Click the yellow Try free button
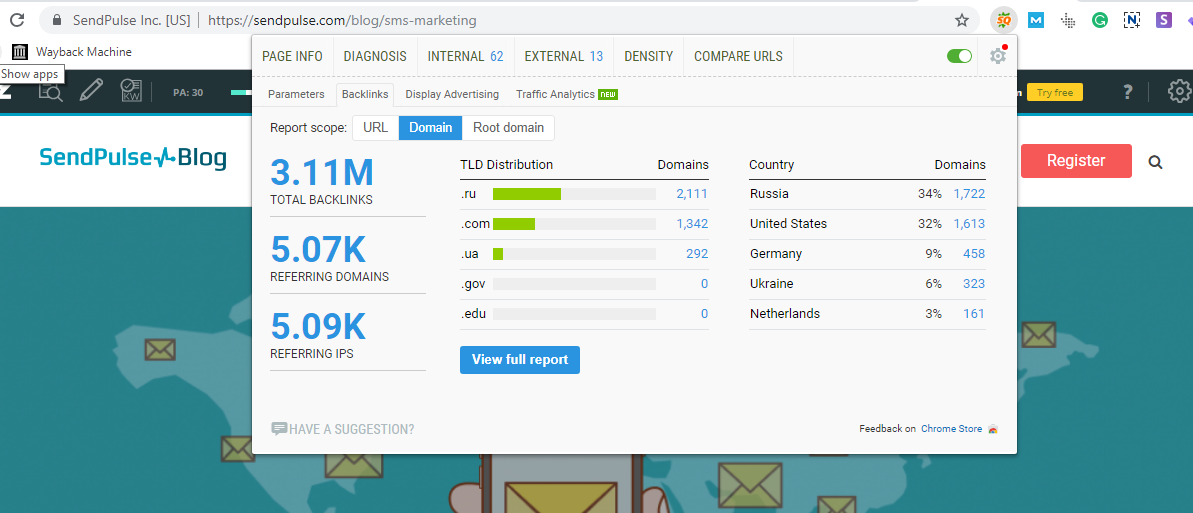 [x=1055, y=93]
